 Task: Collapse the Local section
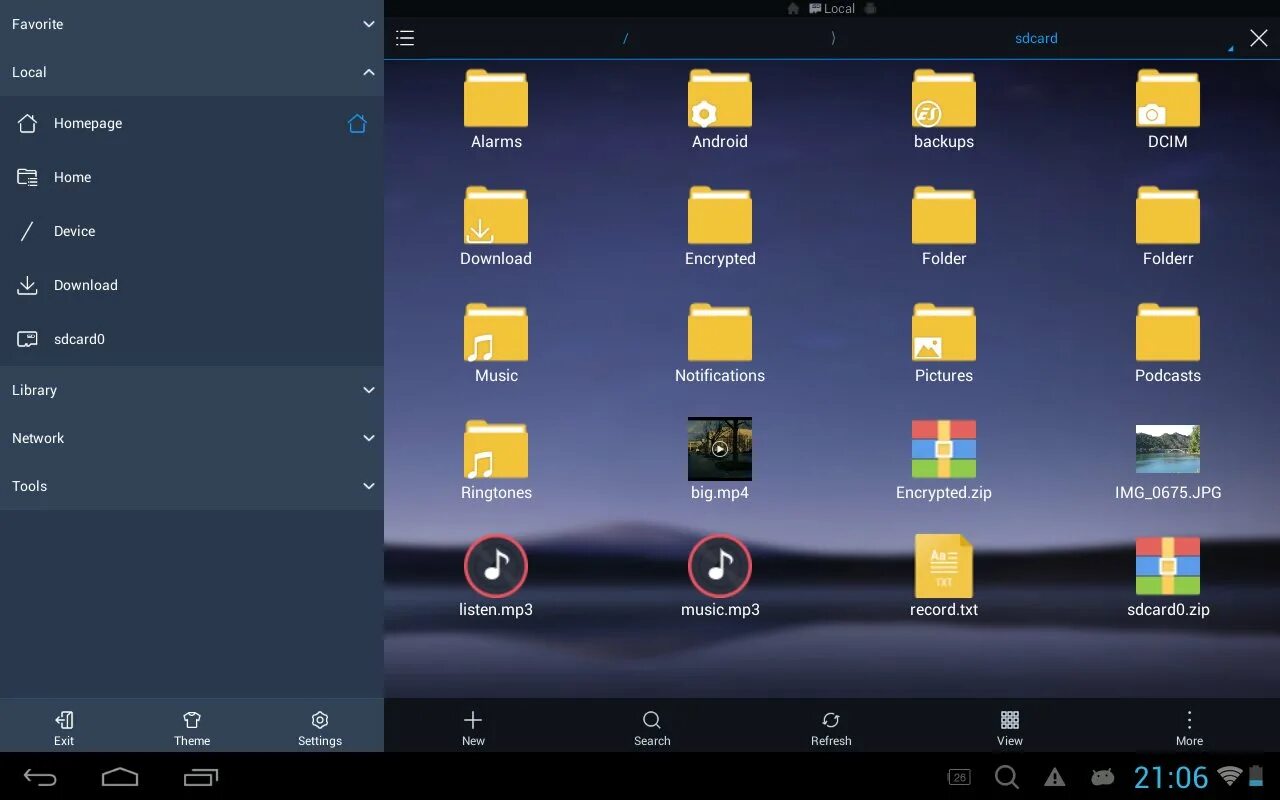click(x=192, y=72)
